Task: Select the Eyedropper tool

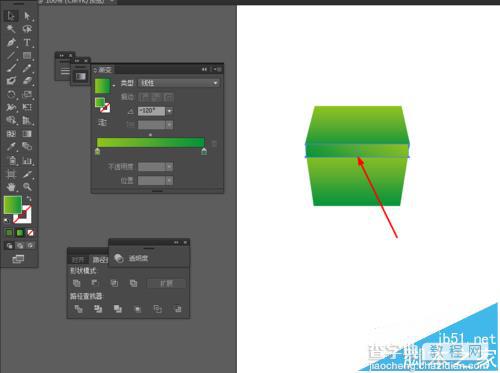Action: [x=11, y=147]
